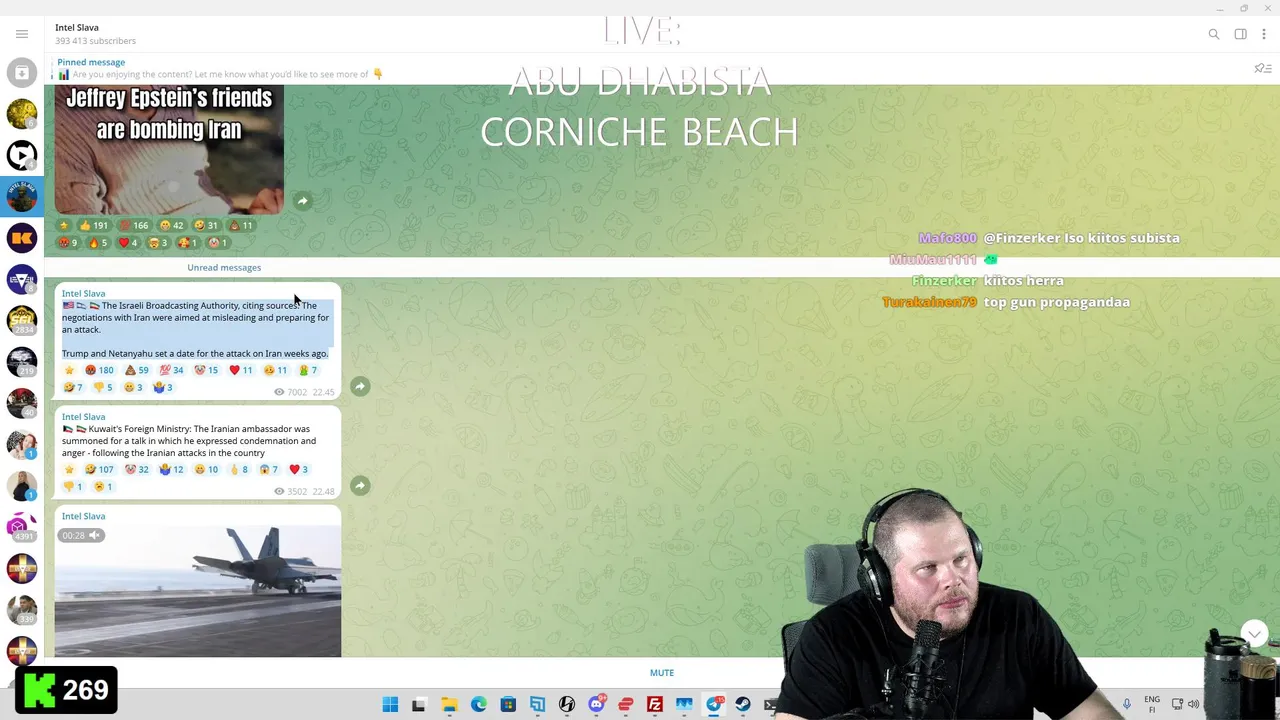
Task: Open File Explorer from the taskbar
Action: point(449,704)
